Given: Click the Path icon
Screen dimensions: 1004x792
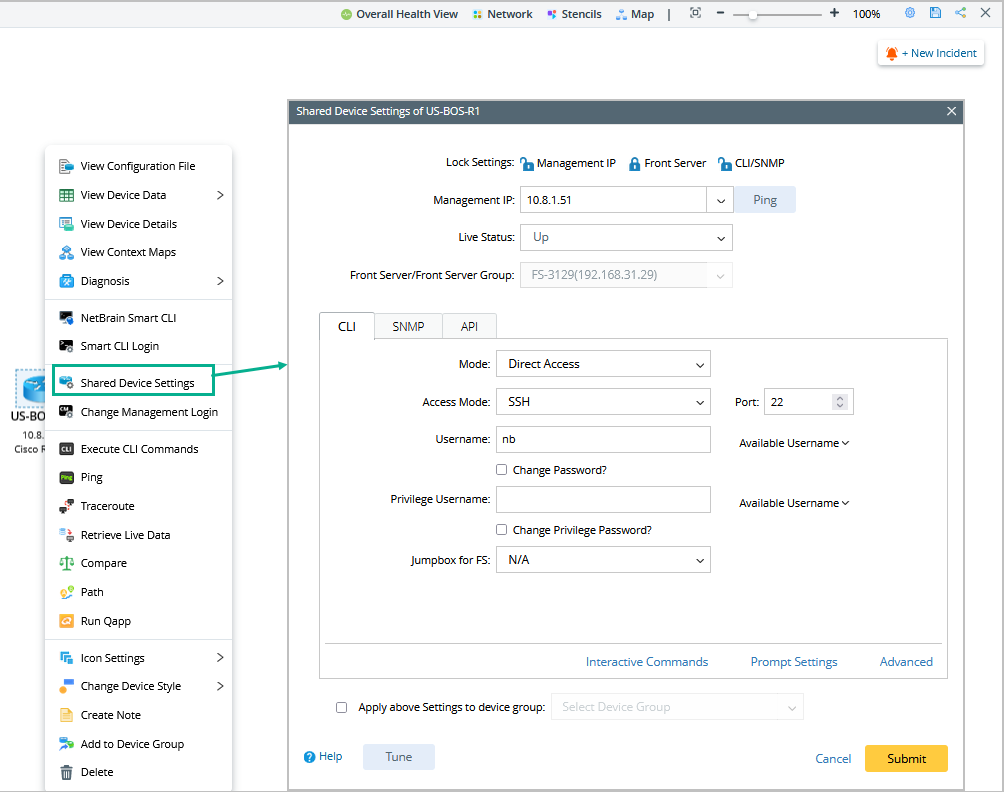Looking at the screenshot, I should pyautogui.click(x=67, y=592).
